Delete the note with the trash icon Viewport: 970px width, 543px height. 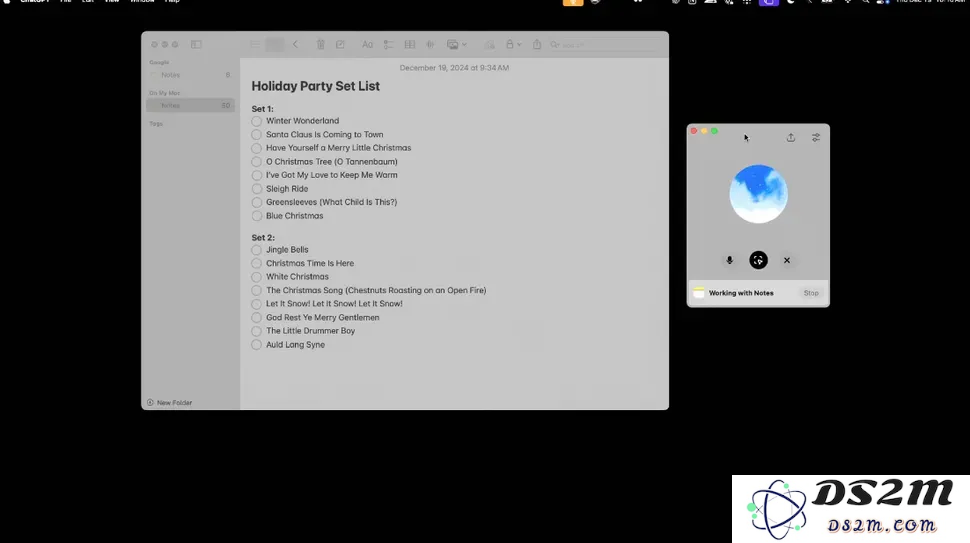pyautogui.click(x=320, y=45)
